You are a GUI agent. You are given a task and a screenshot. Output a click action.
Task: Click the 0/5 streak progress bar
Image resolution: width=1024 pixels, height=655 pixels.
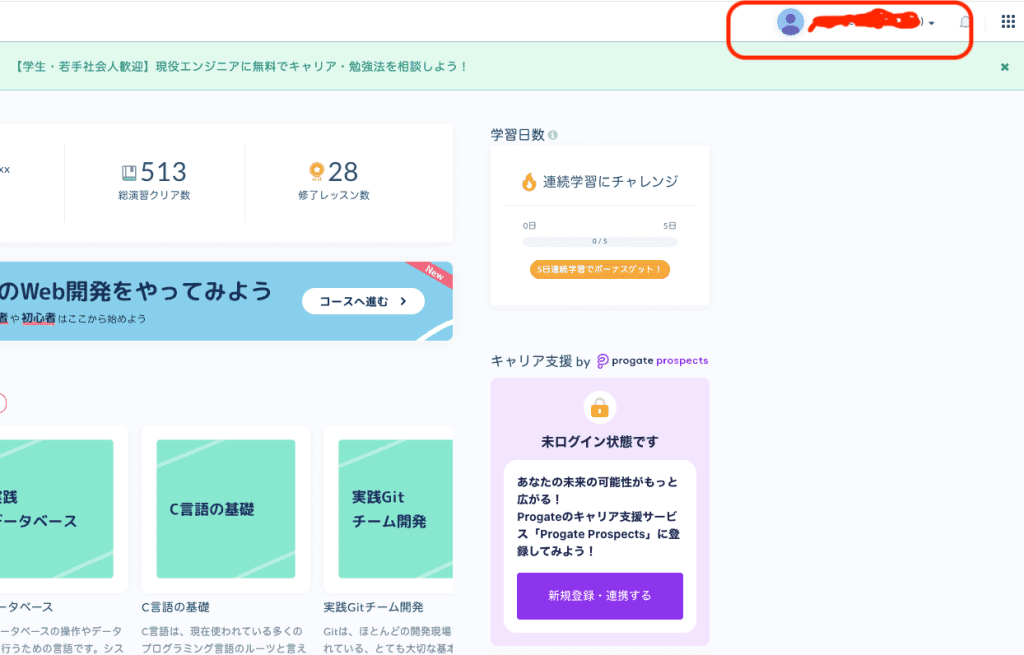click(x=600, y=242)
